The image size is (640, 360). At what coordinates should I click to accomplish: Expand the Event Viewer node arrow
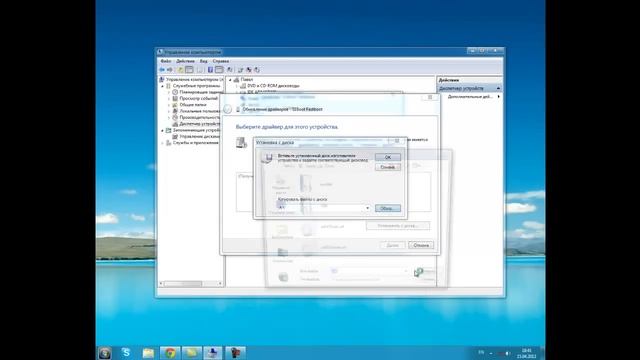pyautogui.click(x=169, y=98)
